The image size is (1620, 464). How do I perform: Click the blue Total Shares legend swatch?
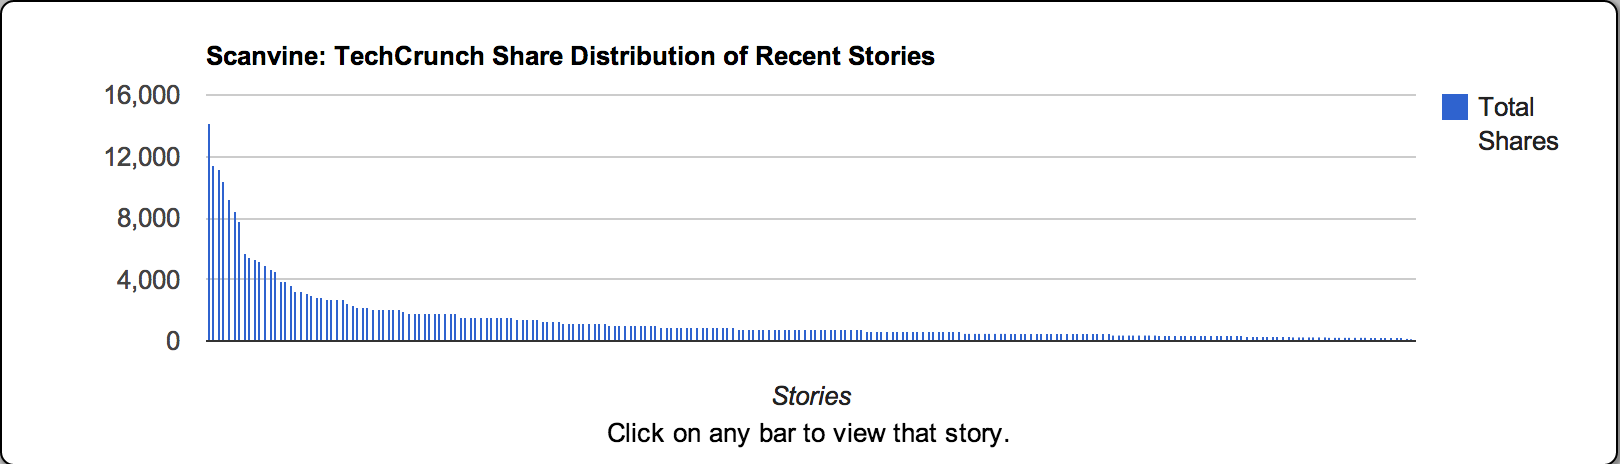[x=1454, y=107]
